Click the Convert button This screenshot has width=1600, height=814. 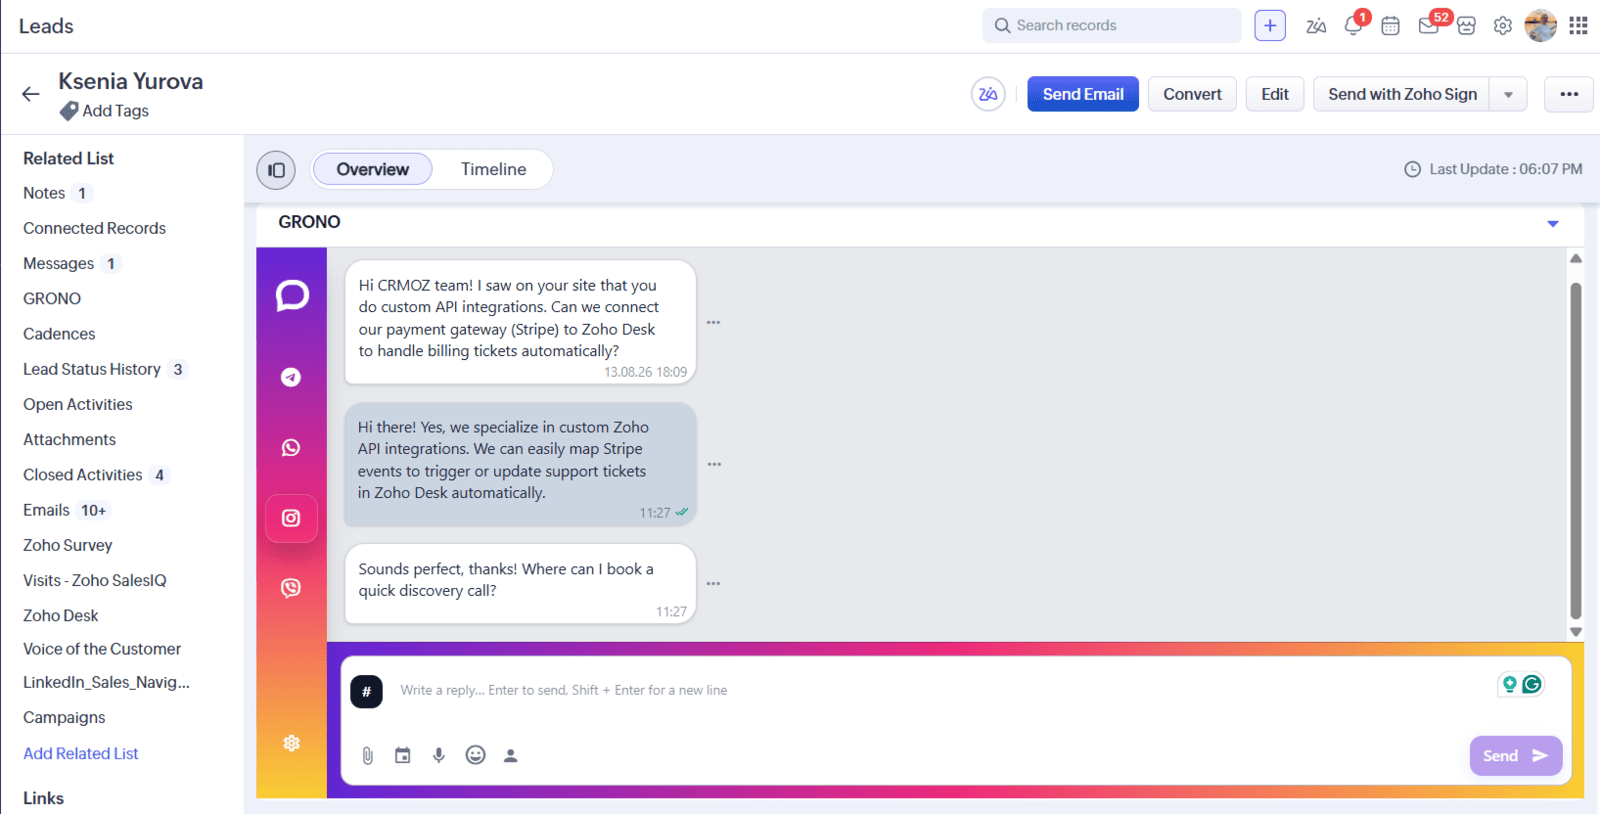1192,94
